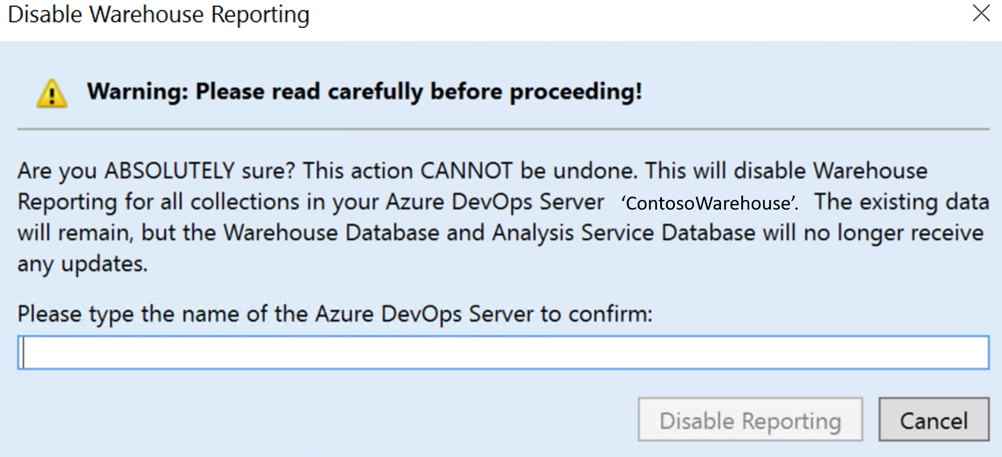The width and height of the screenshot is (1002, 457).
Task: Click the Cancel button
Action: pos(933,420)
